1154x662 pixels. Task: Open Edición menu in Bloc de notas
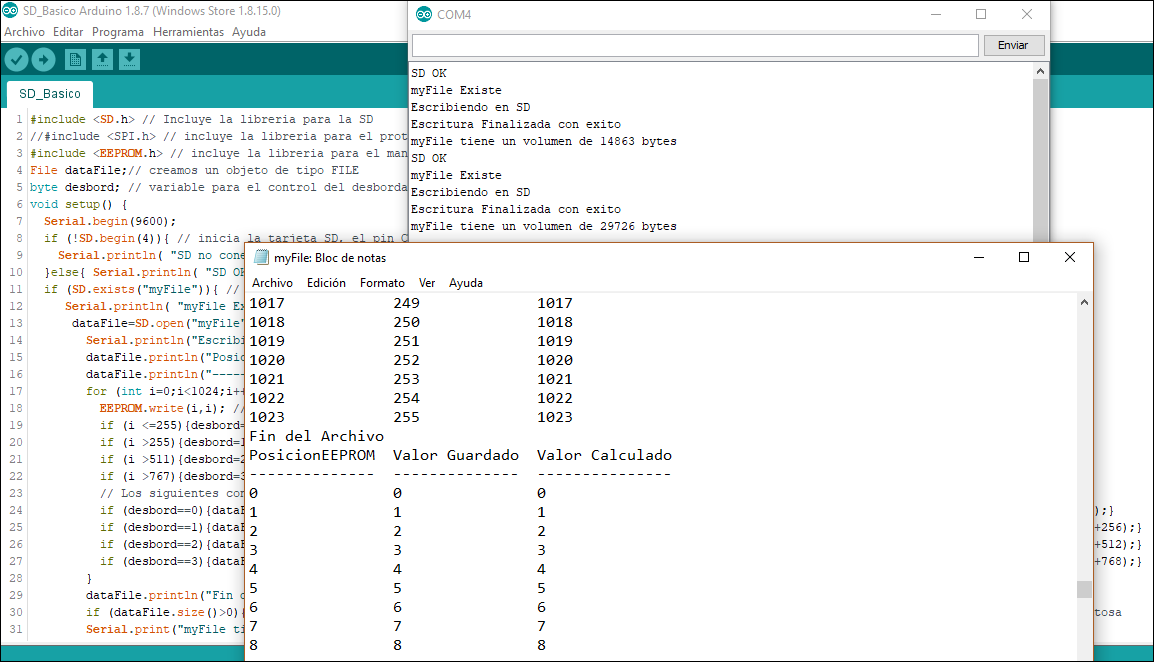326,283
